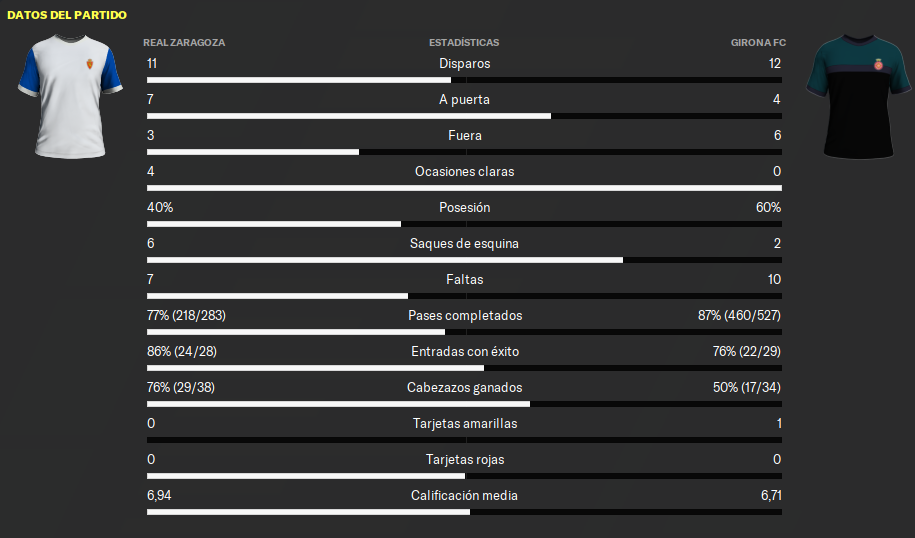This screenshot has height=538, width=915.
Task: Click the Tarjetas rojas row label
Action: point(464,459)
